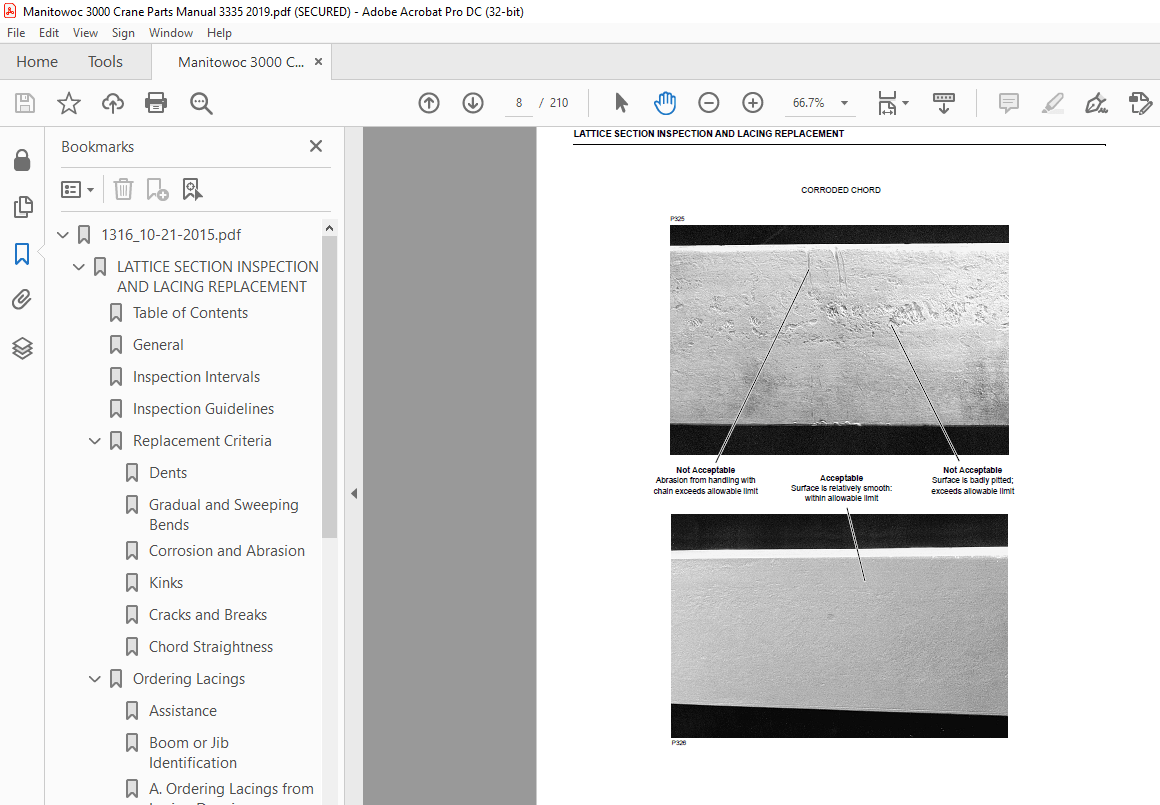Click the page number input field
The image size is (1160, 805).
point(519,103)
